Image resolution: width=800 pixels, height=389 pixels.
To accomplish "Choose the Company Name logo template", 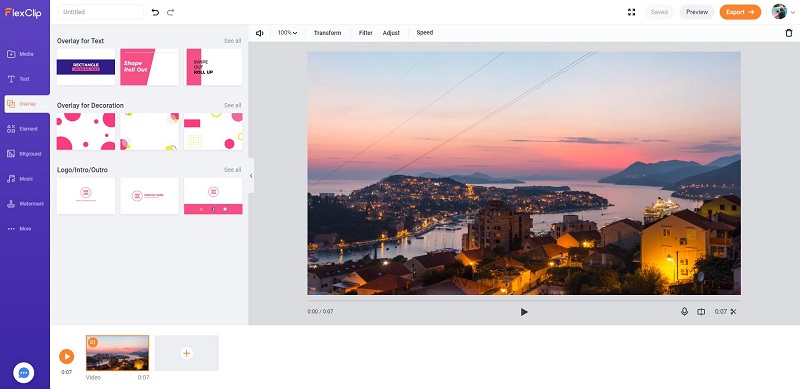I will (x=149, y=196).
